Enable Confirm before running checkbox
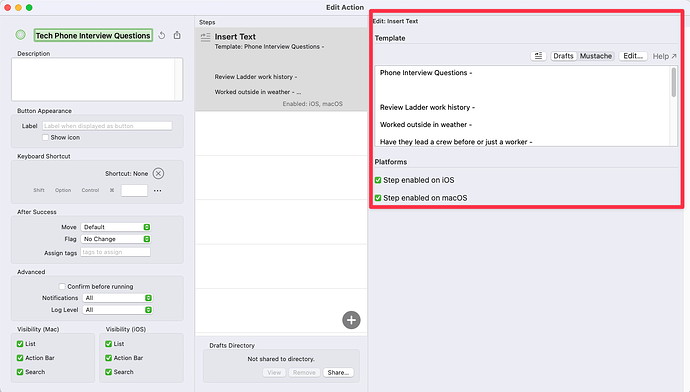This screenshot has height=392, width=690. (x=62, y=286)
